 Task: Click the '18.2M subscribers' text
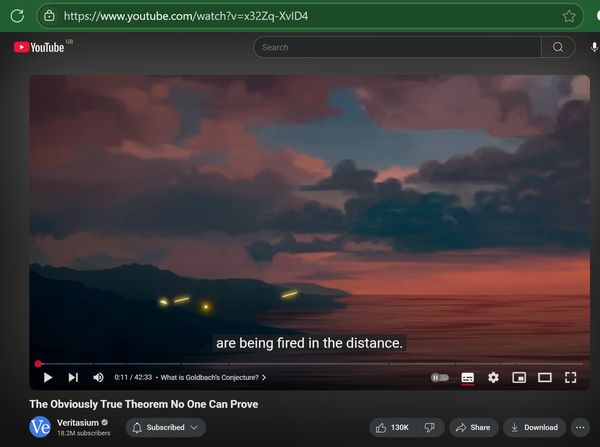[83, 433]
